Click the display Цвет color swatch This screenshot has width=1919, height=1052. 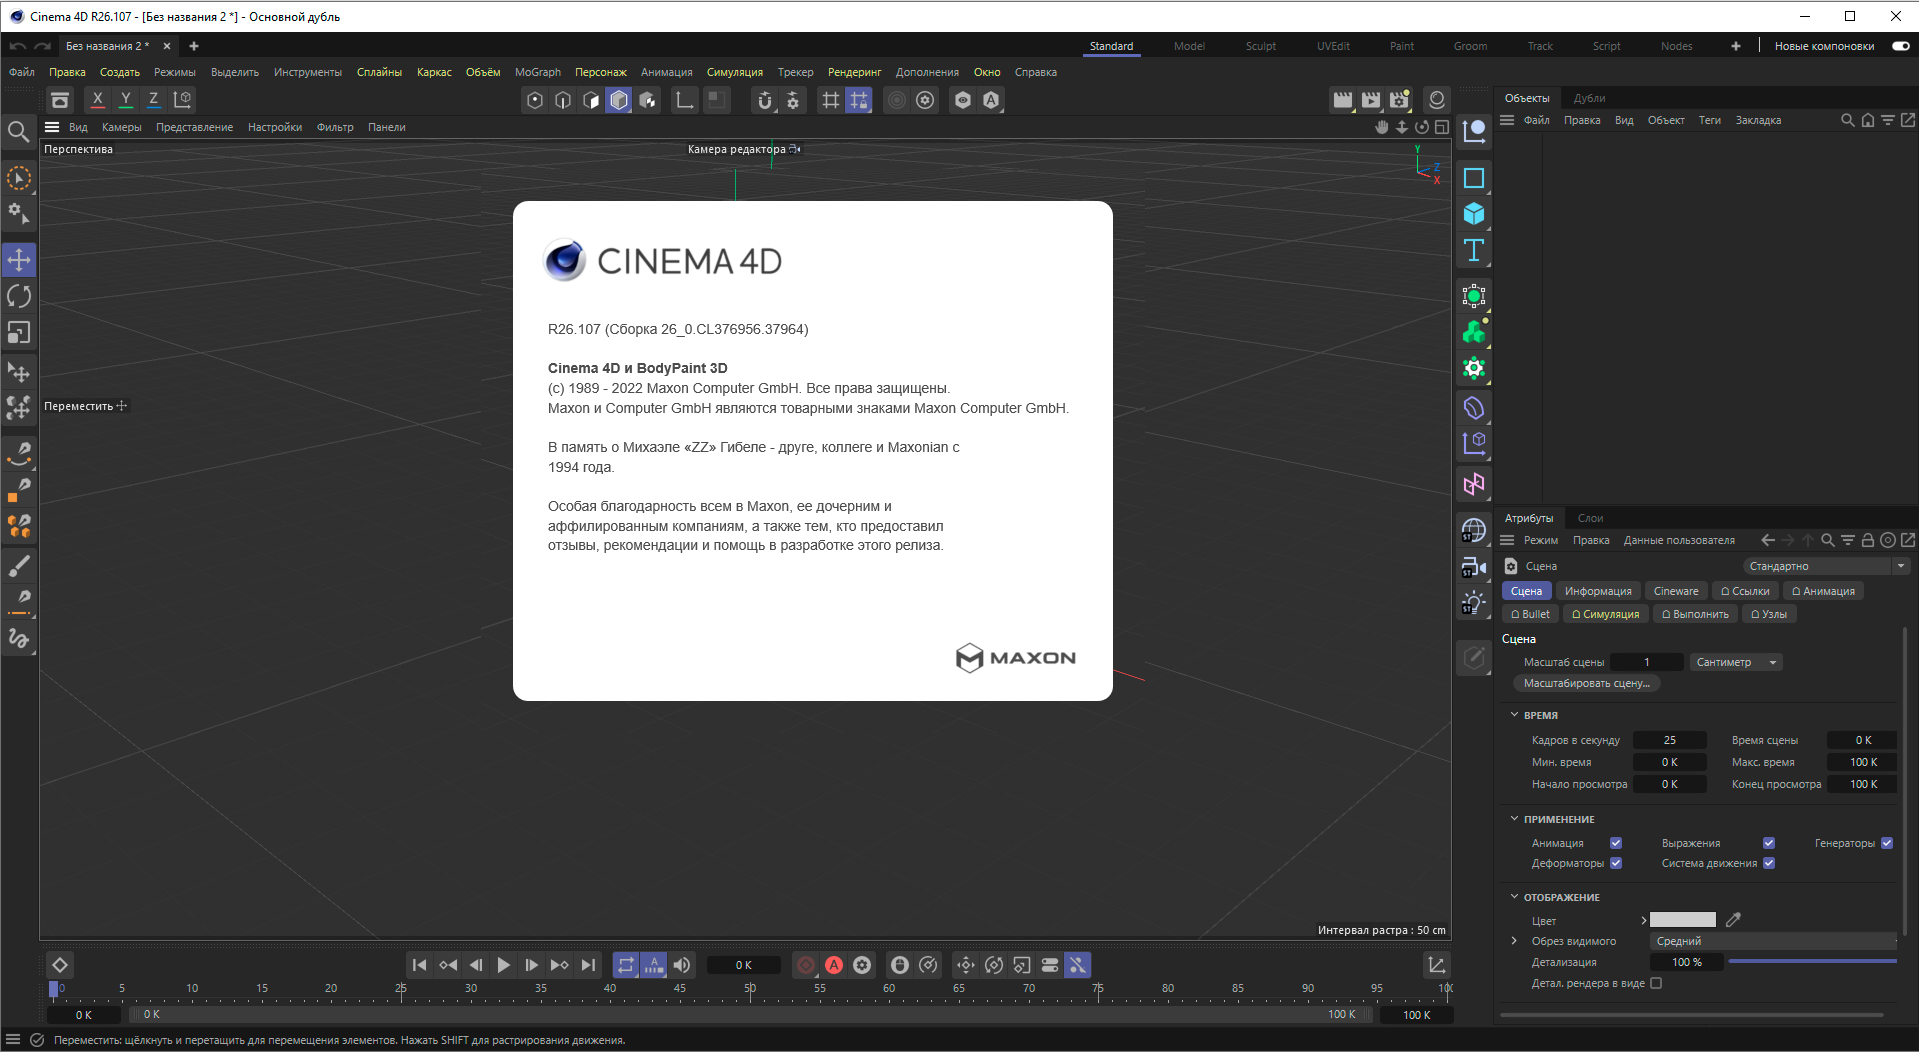click(x=1682, y=920)
